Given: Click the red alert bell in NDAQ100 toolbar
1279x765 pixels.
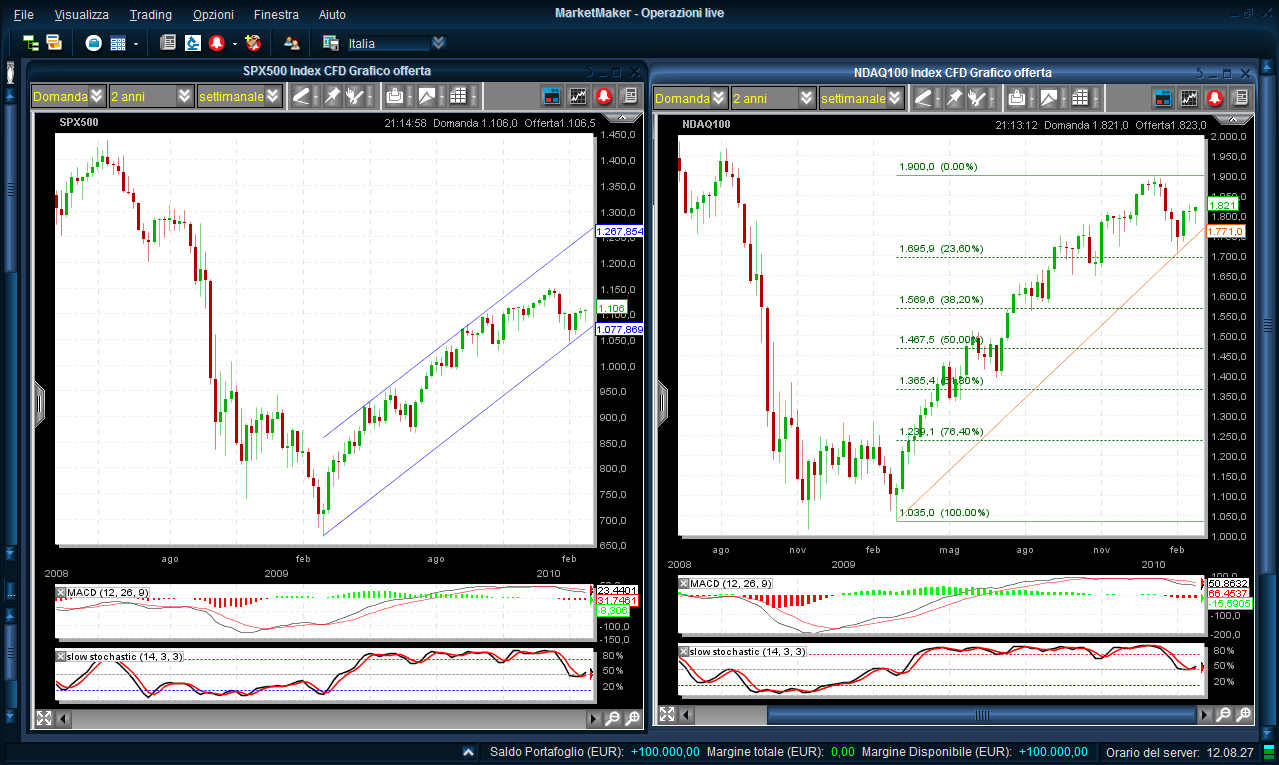Looking at the screenshot, I should 1215,98.
